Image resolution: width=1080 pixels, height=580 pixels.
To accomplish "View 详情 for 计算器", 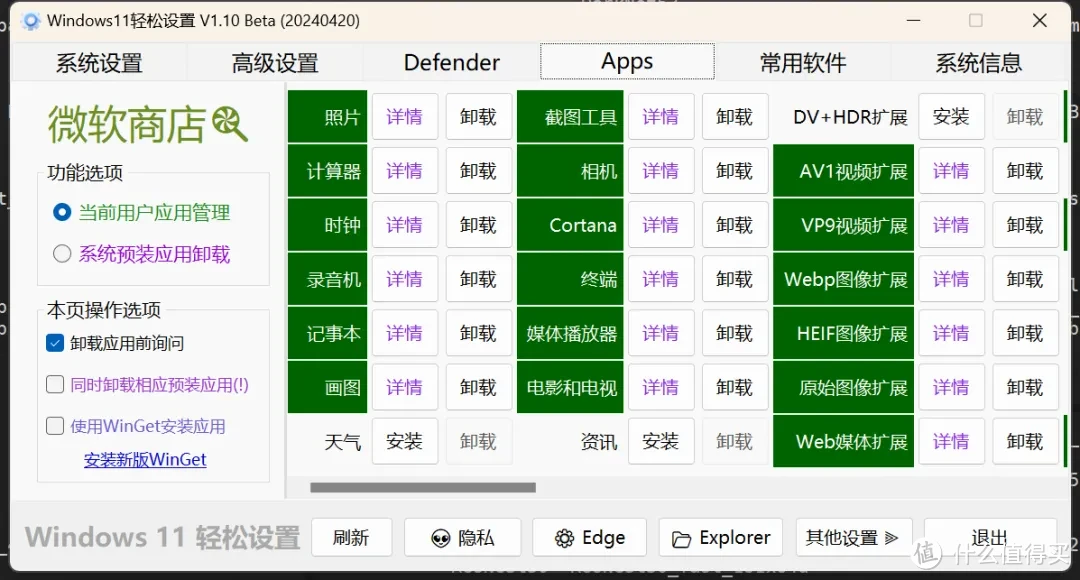I will click(404, 171).
